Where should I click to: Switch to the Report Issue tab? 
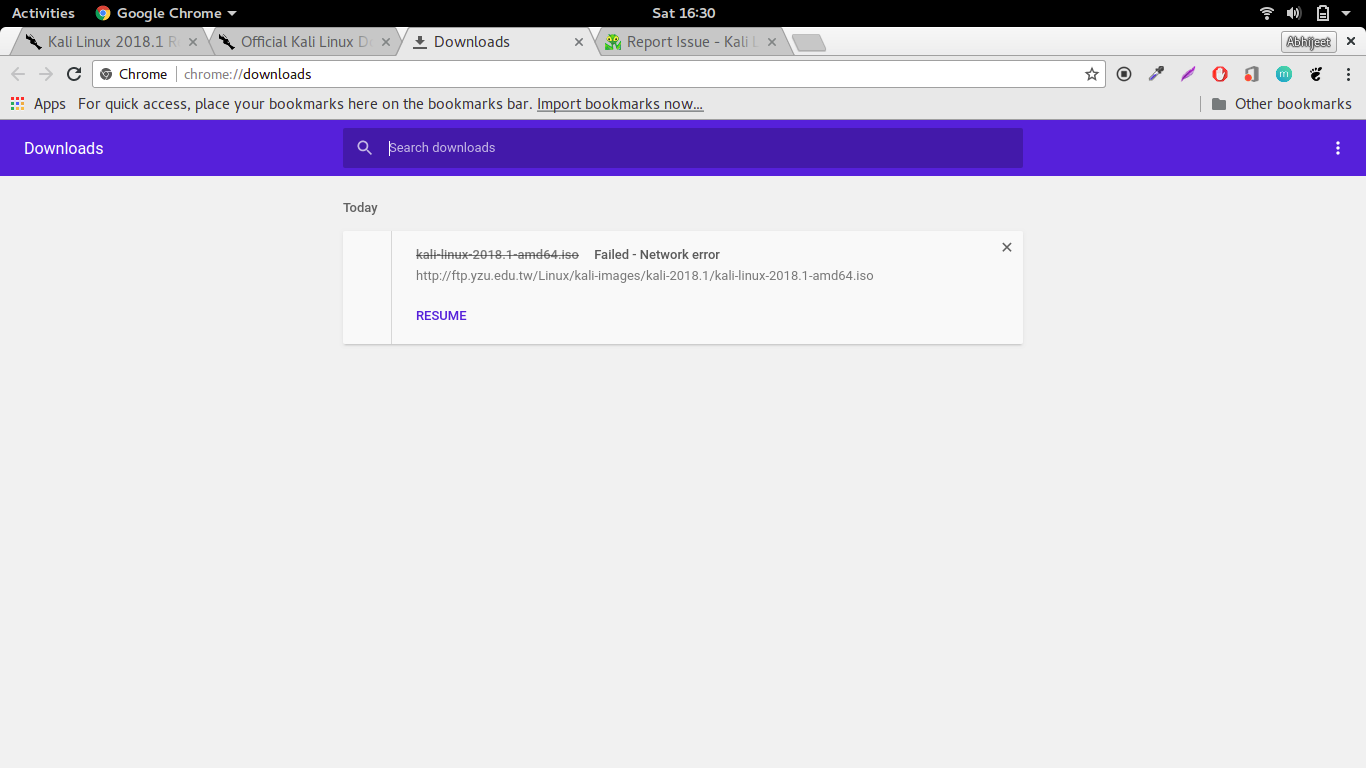pyautogui.click(x=686, y=42)
